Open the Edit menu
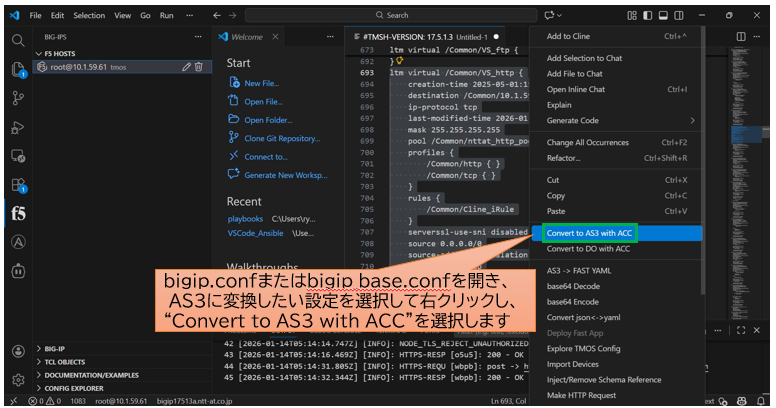This screenshot has width=776, height=408. click(57, 15)
